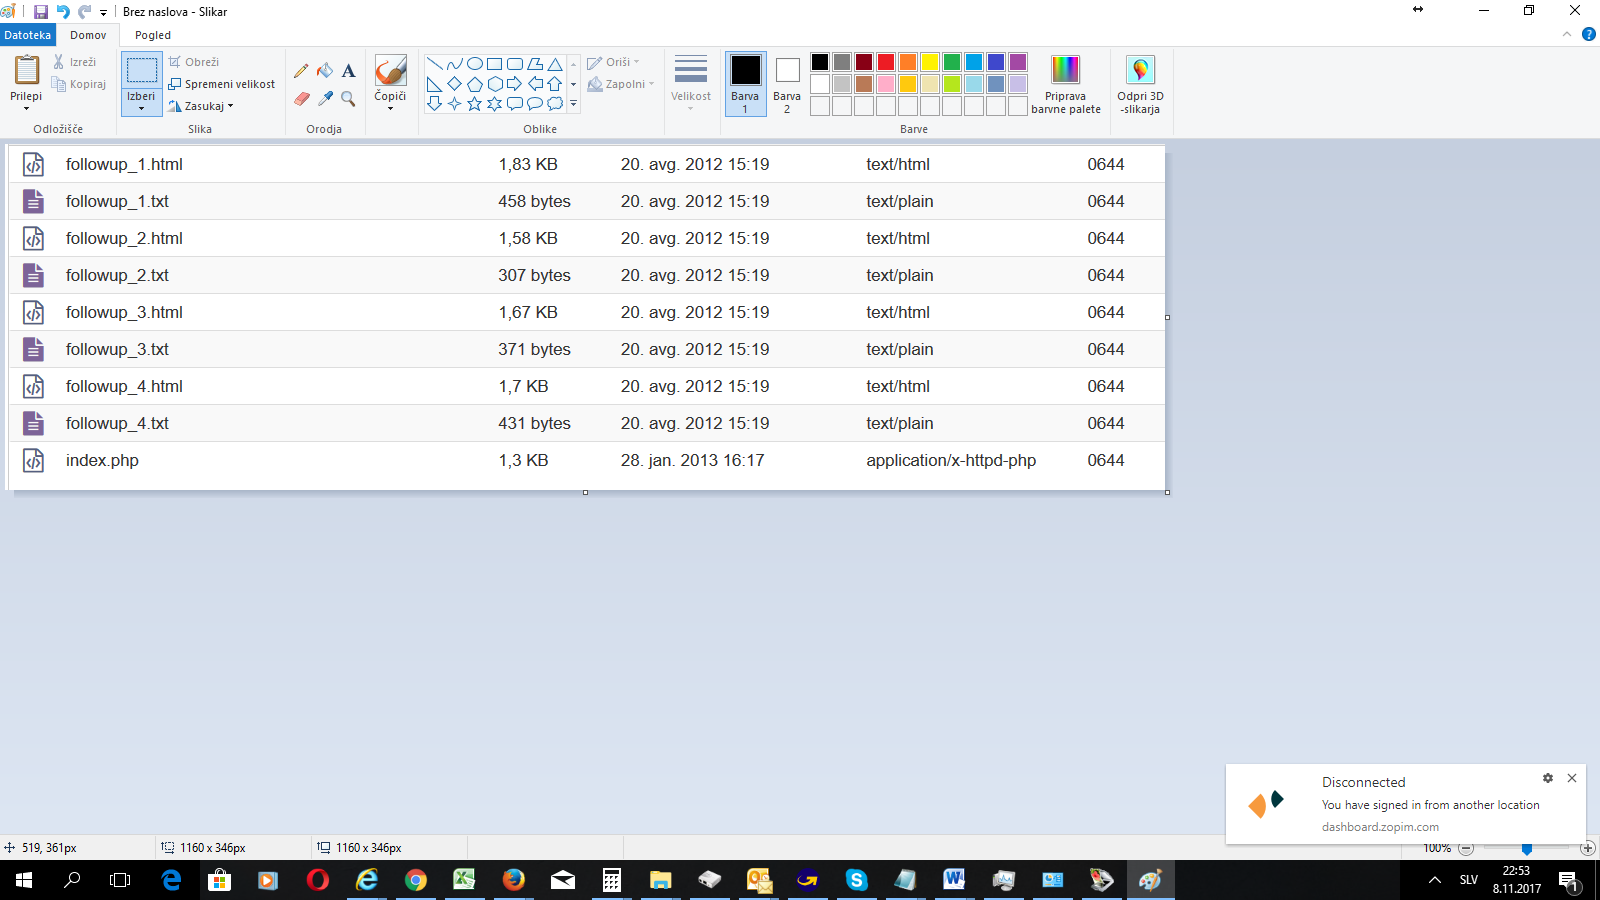The width and height of the screenshot is (1600, 900).
Task: Select the Eraser tool
Action: click(x=301, y=98)
